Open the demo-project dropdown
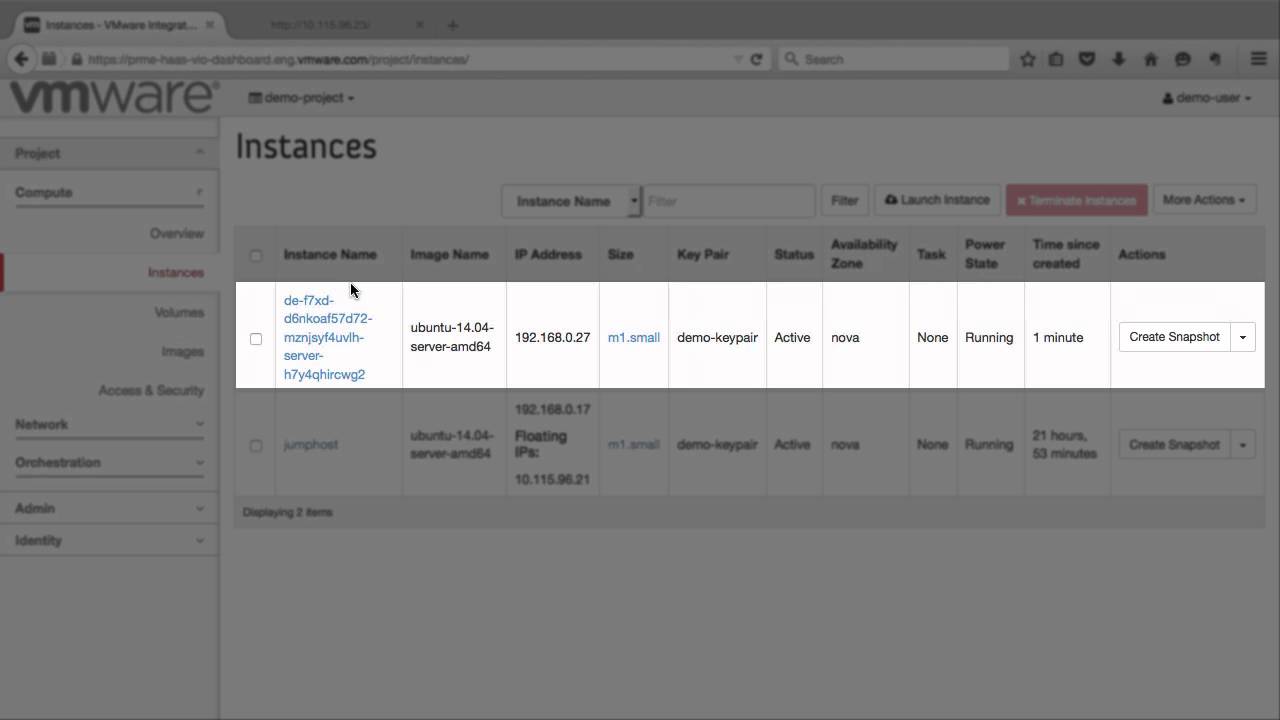This screenshot has height=720, width=1280. tap(301, 98)
